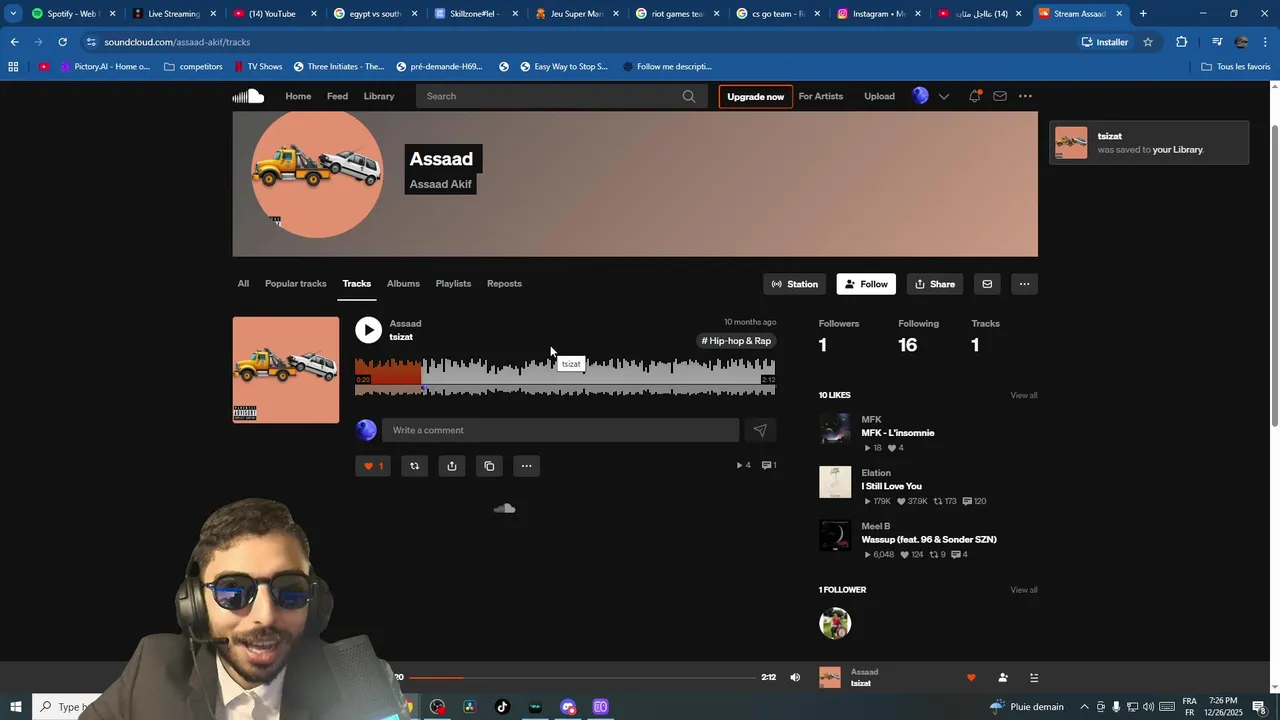
Task: Switch to the Playlists tab
Action: (x=453, y=284)
